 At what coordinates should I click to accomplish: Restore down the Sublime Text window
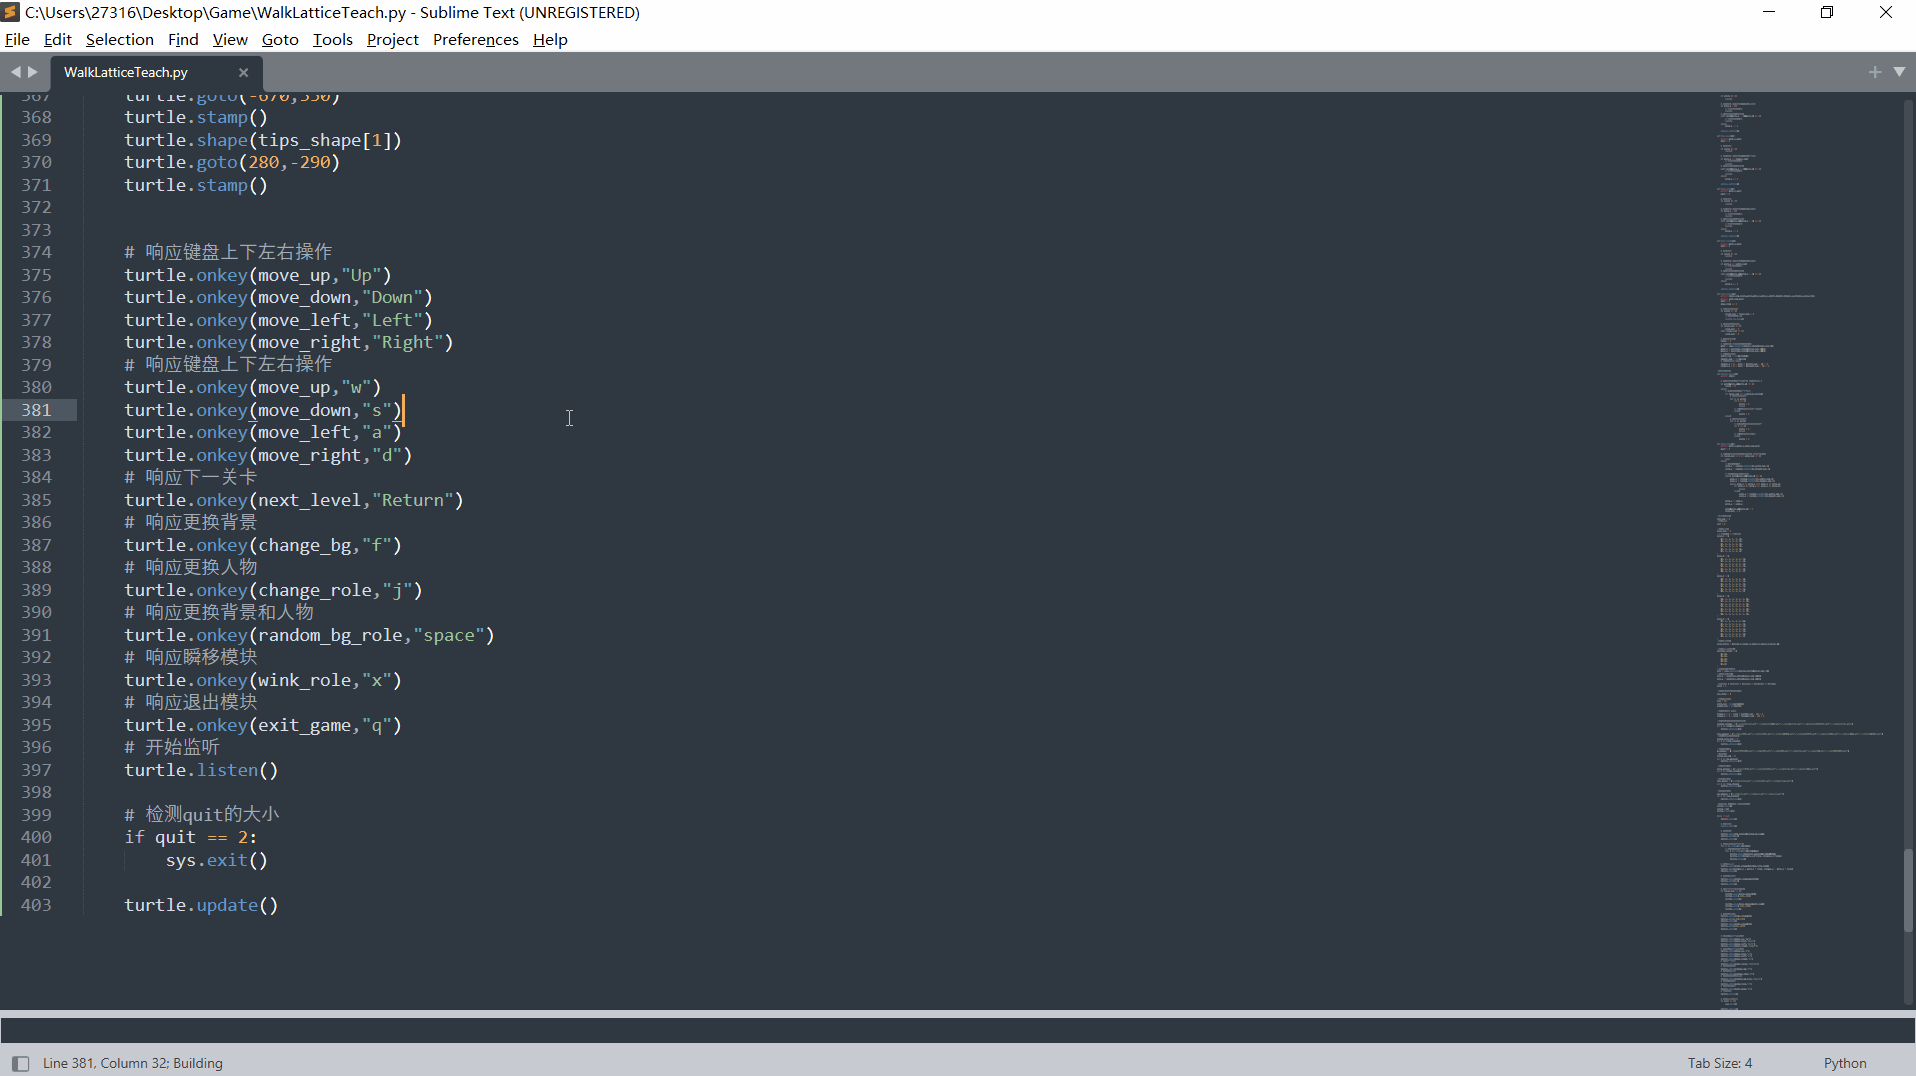(1827, 12)
